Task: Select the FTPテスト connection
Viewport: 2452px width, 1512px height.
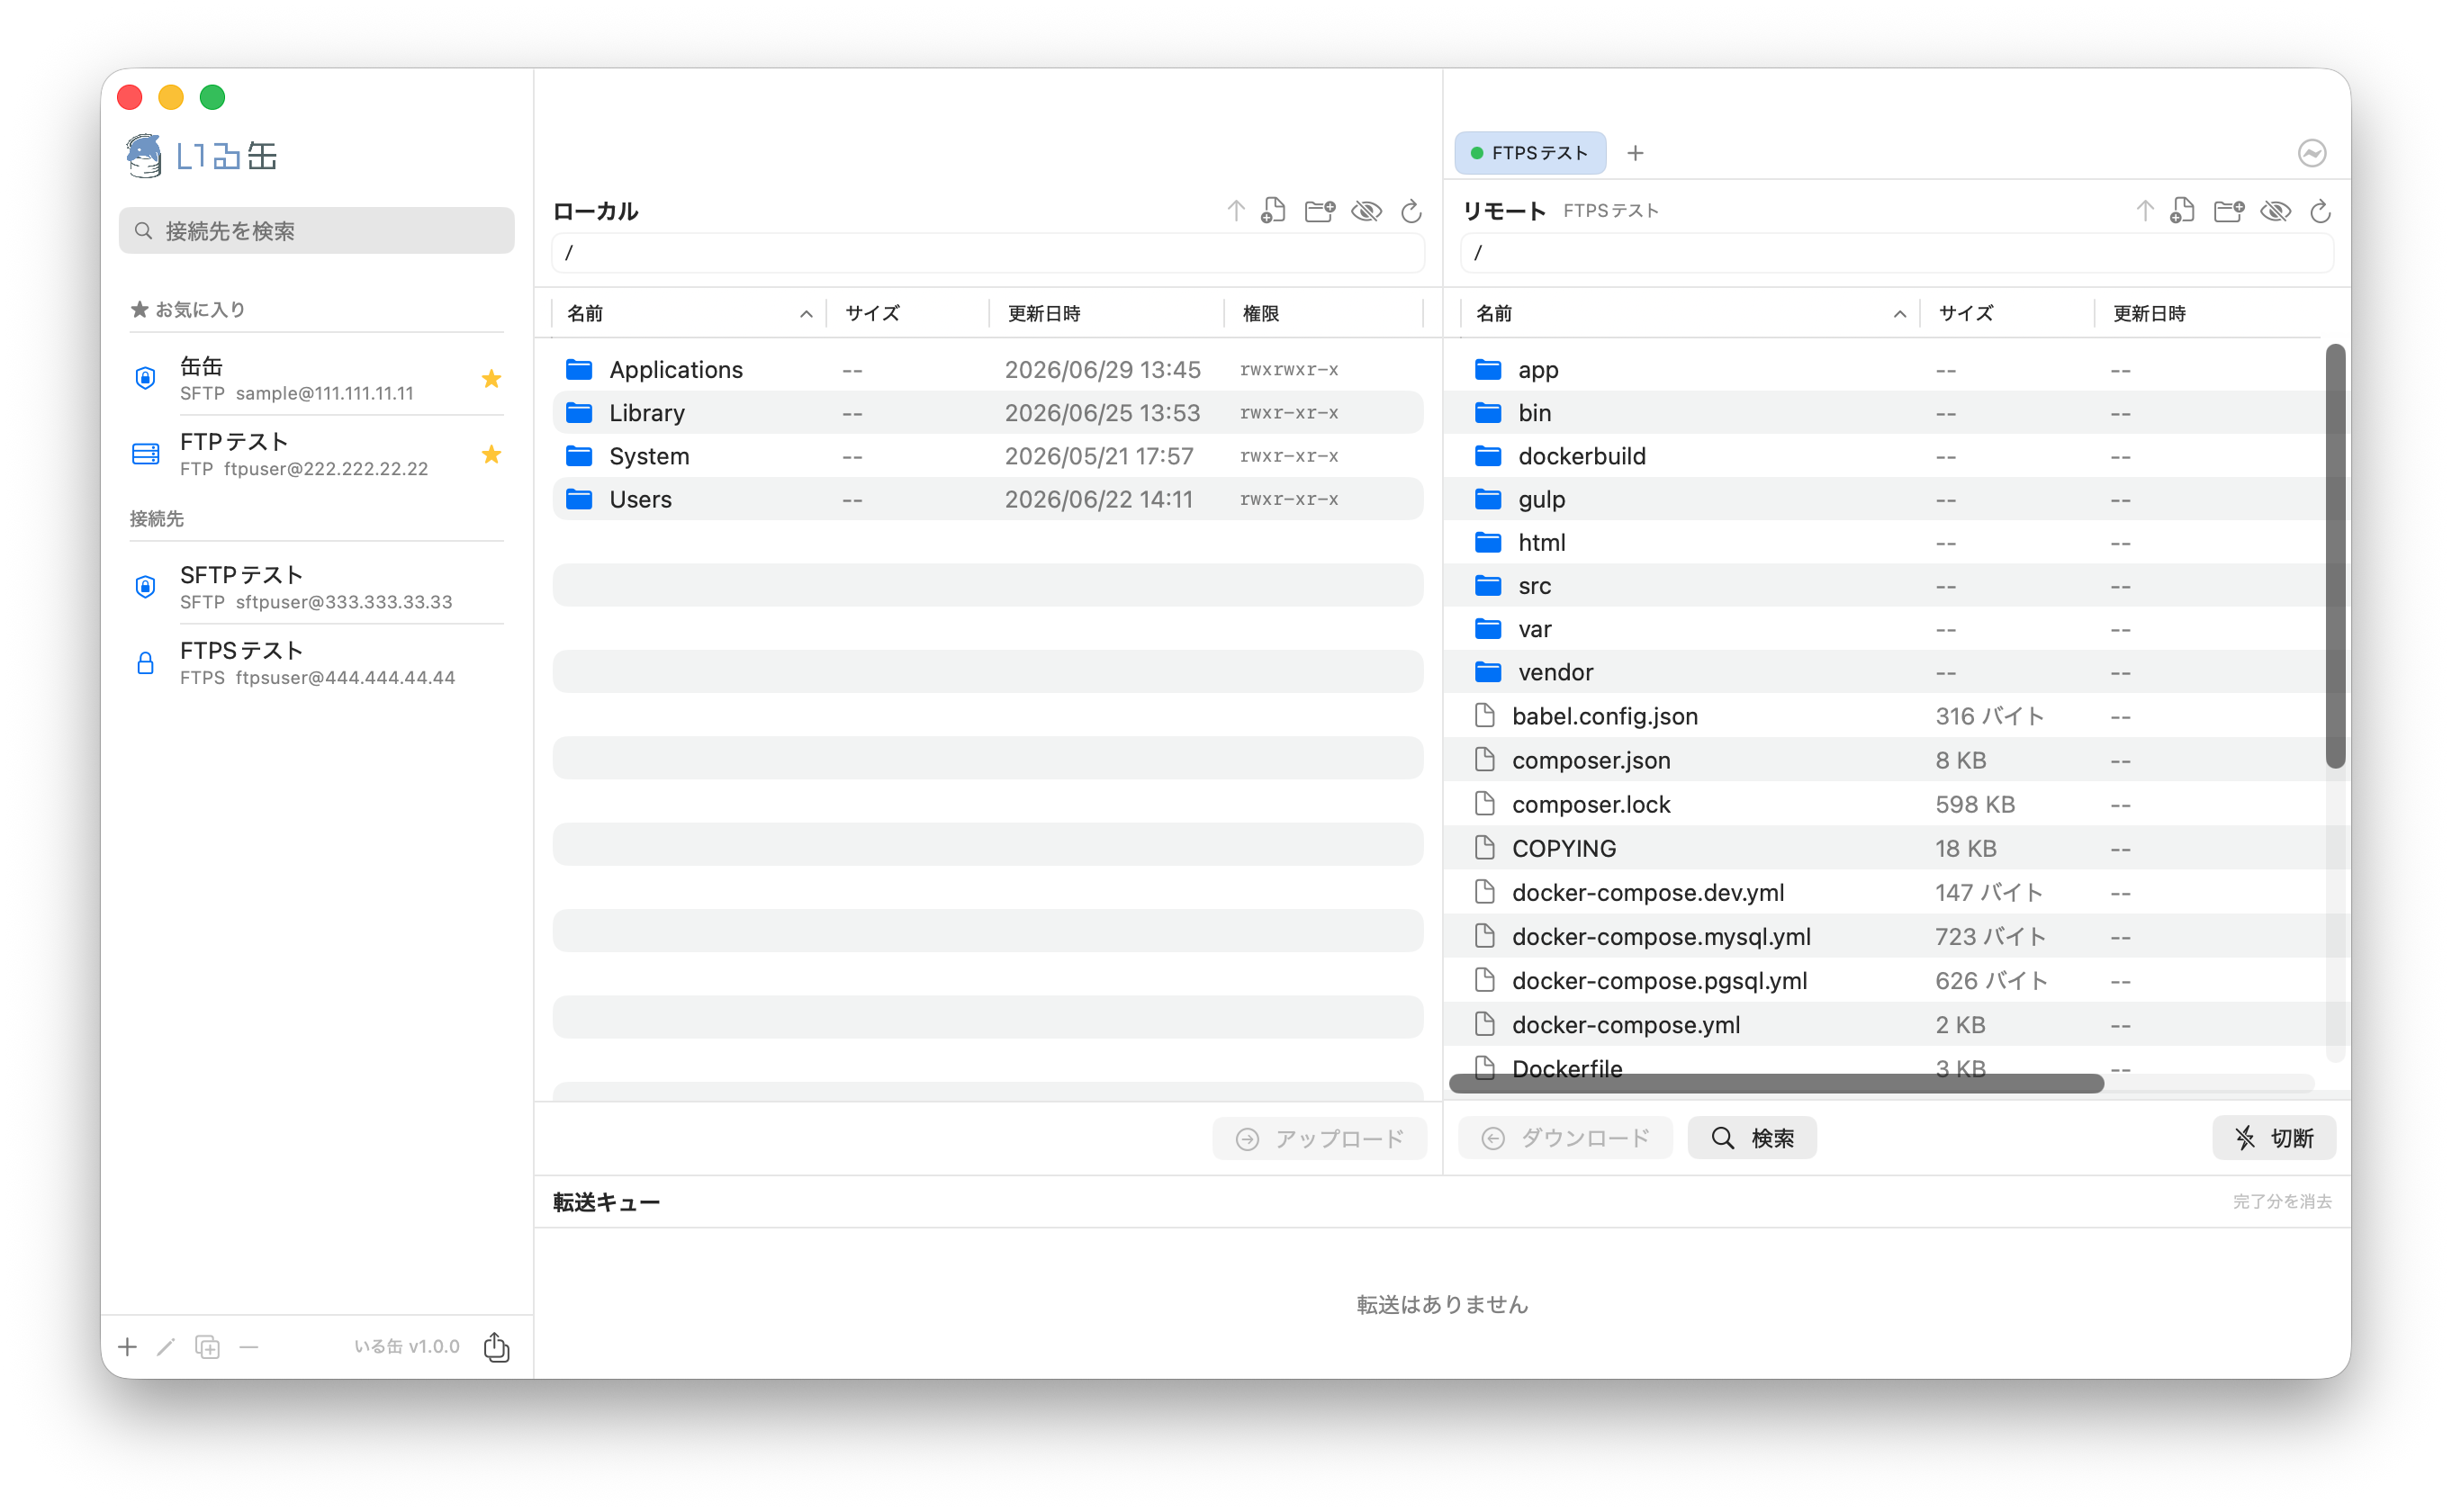Action: click(316, 454)
